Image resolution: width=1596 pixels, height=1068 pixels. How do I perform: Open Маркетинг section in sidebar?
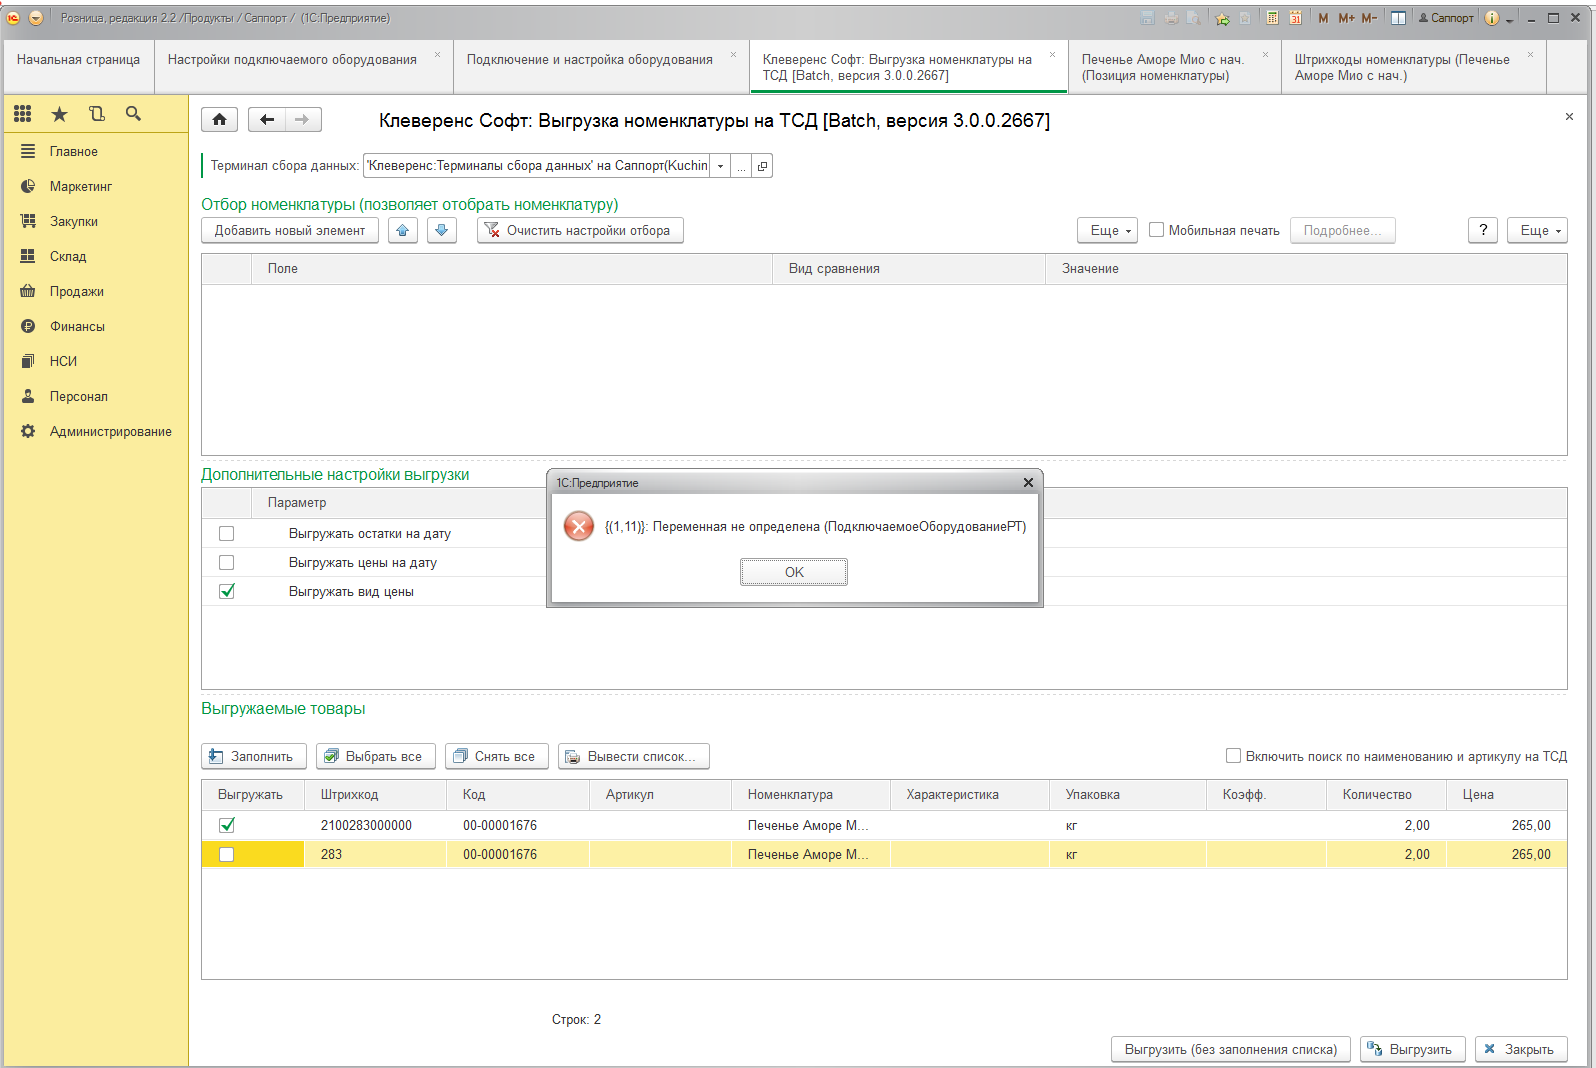(81, 187)
